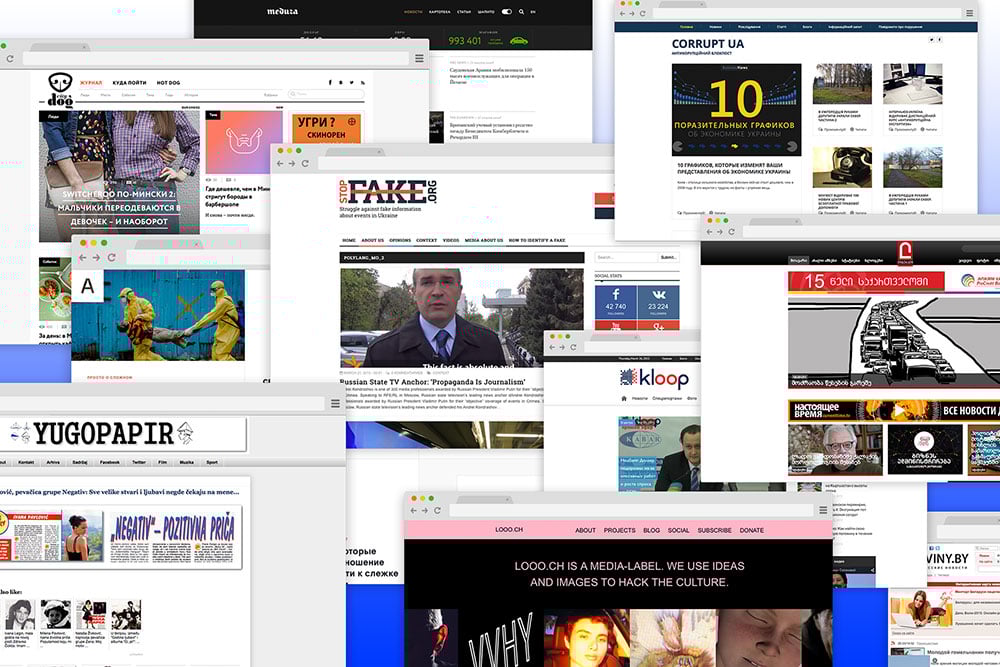Click back arrow in LOOO.CH browser window
The image size is (1000, 667).
coord(414,510)
